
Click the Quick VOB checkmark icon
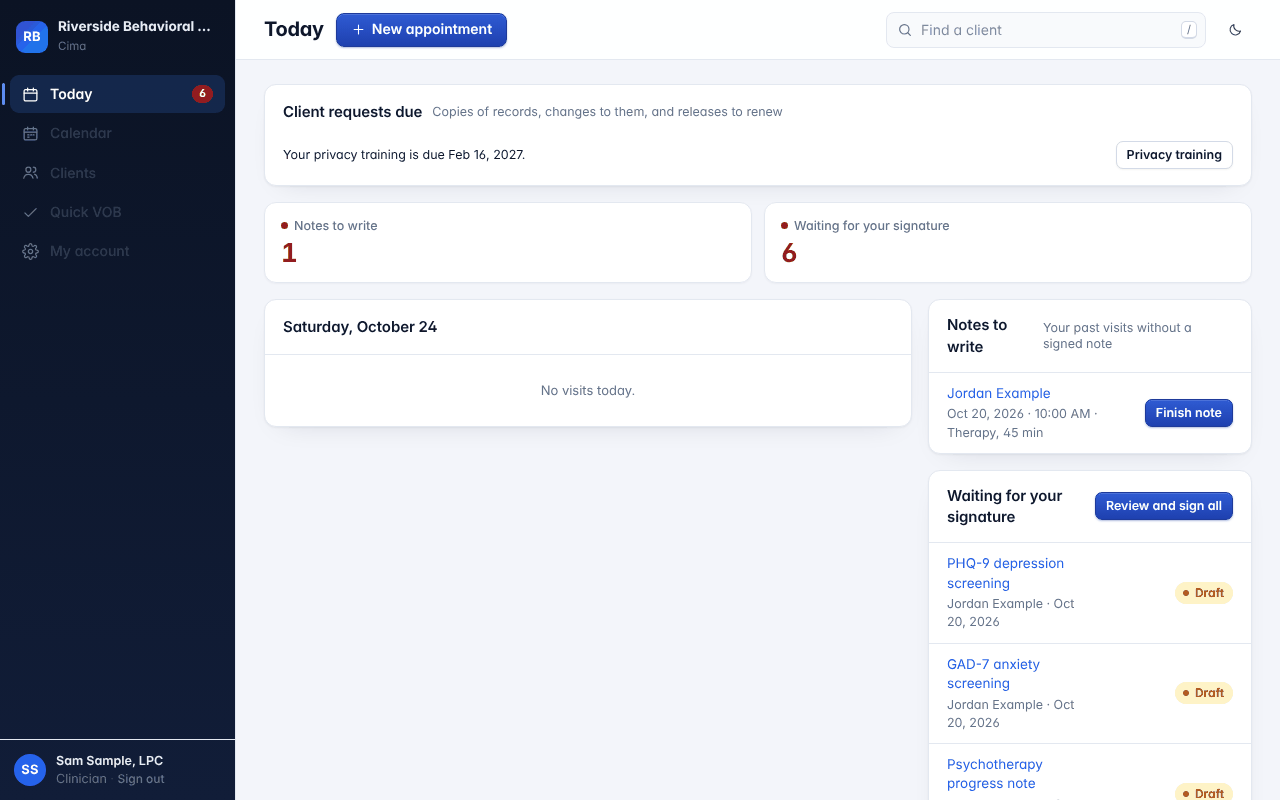click(31, 212)
